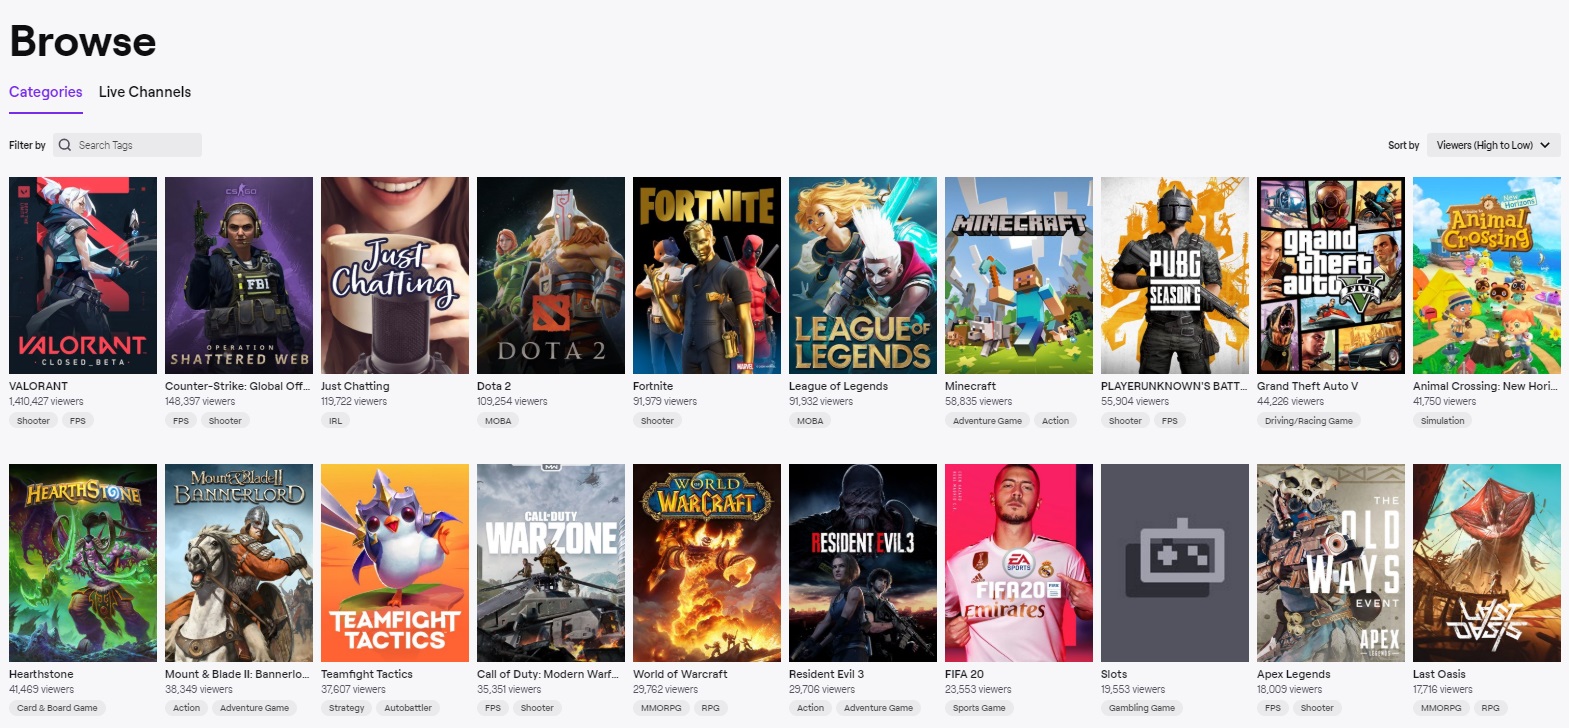The width and height of the screenshot is (1569, 728).
Task: Select the Categories tab
Action: (x=46, y=92)
